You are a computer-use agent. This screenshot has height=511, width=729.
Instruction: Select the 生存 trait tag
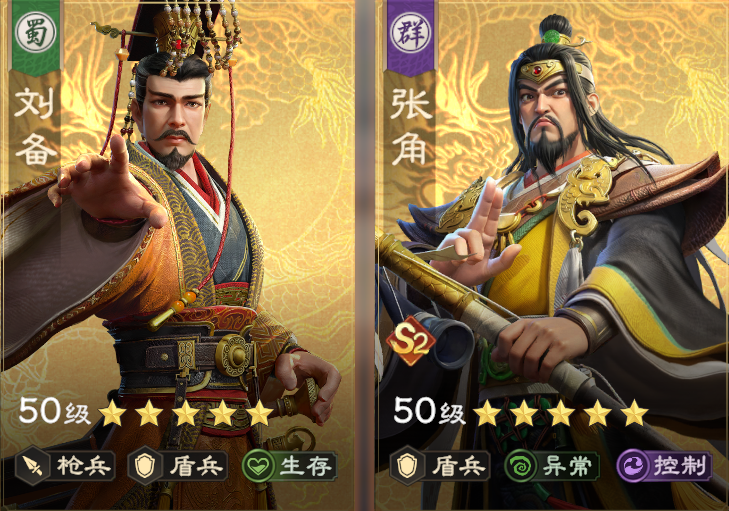tap(289, 465)
